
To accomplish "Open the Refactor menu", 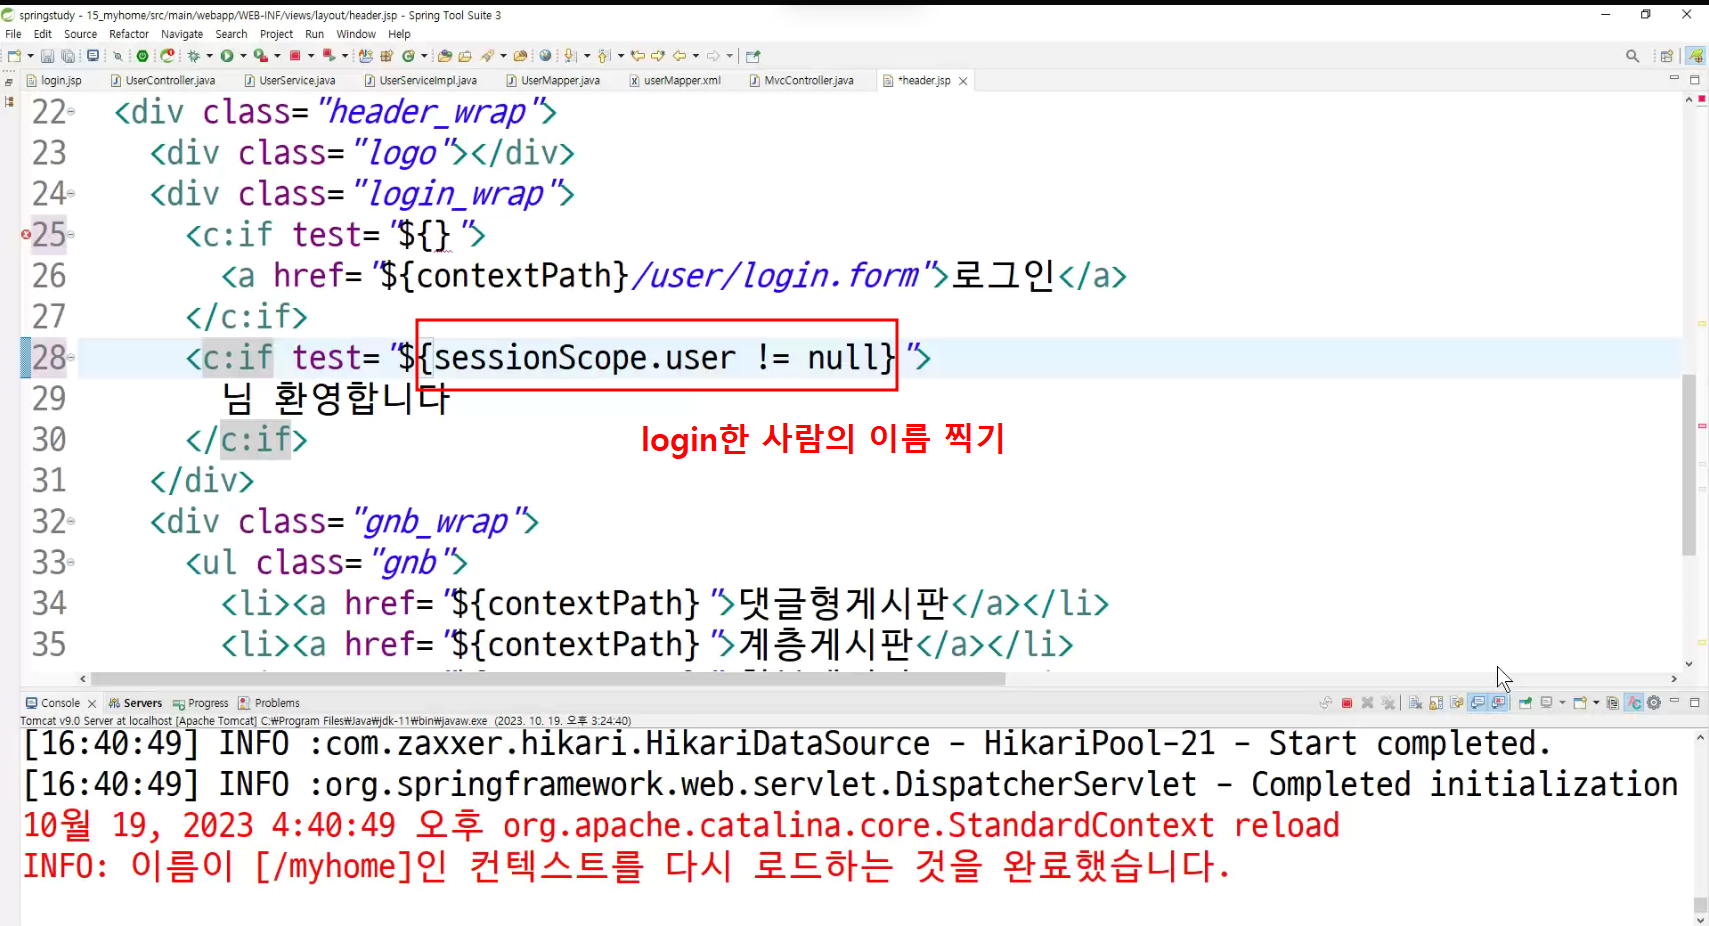I will click(129, 34).
